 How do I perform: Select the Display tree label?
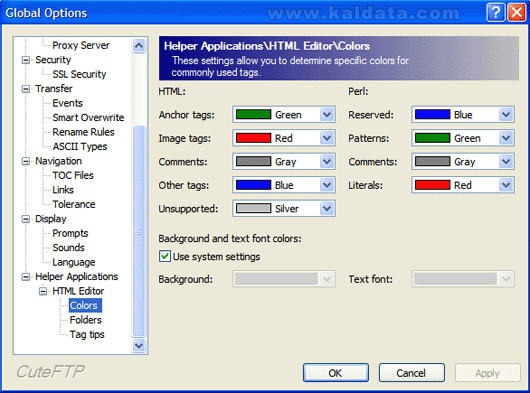pyautogui.click(x=51, y=219)
